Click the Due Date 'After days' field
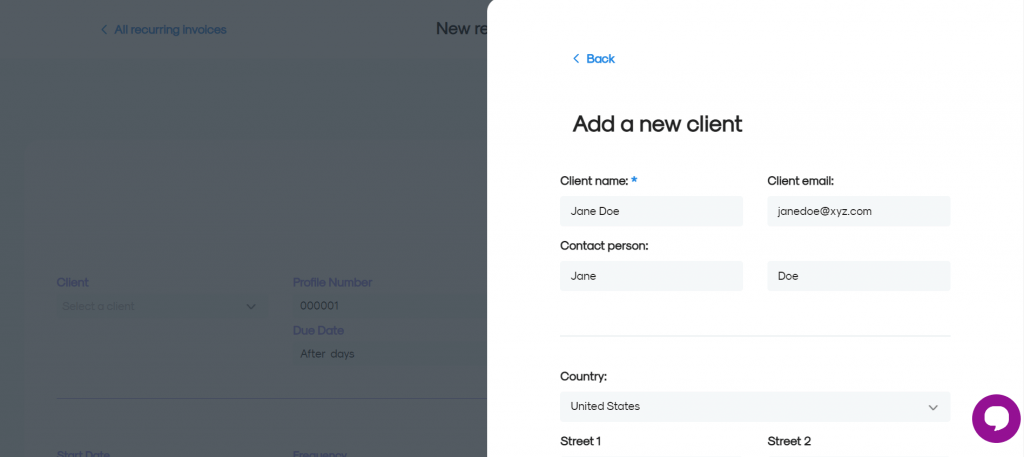Viewport: 1024px width, 457px height. 389,354
